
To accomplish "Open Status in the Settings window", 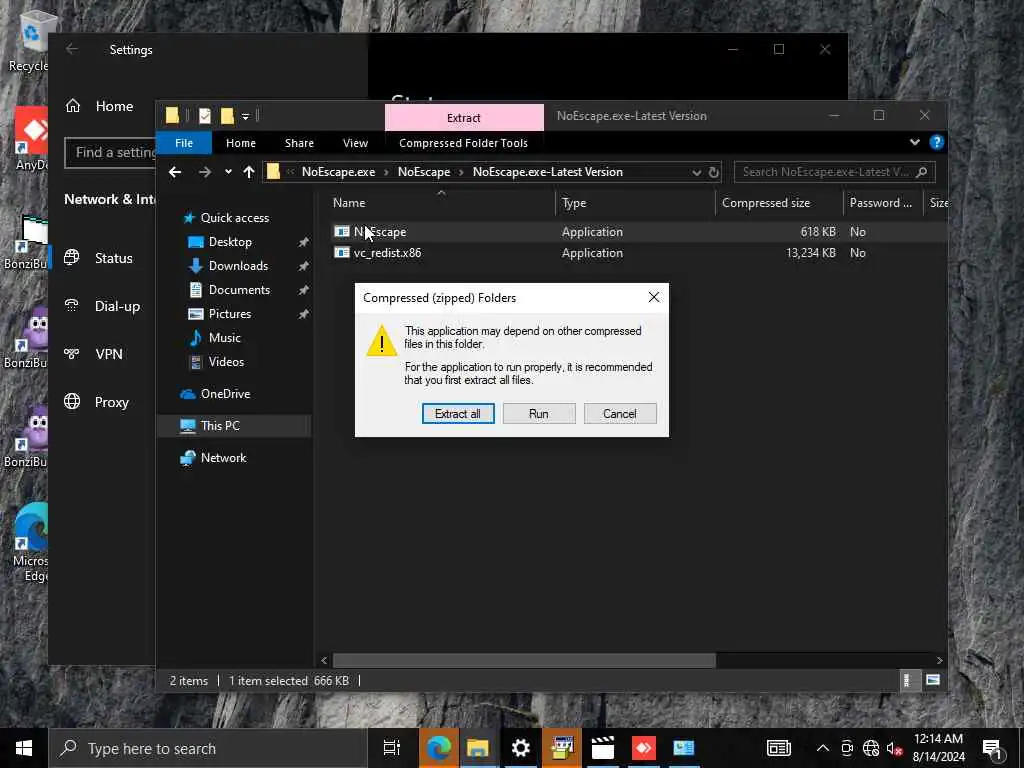I will pos(114,258).
